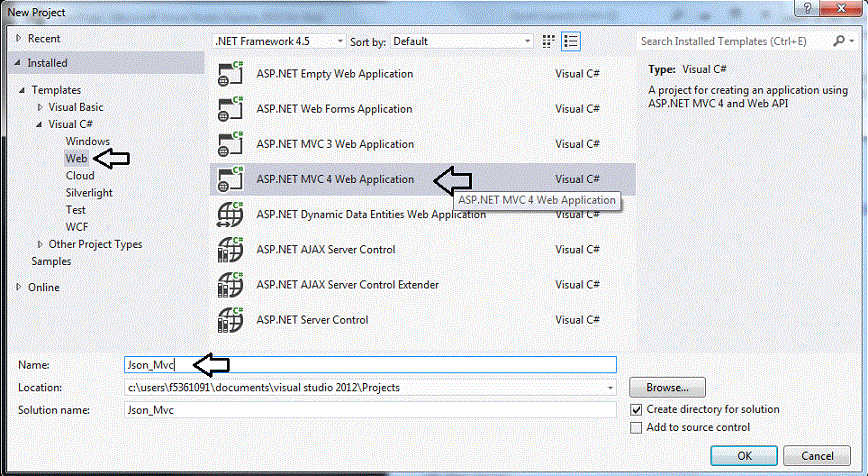This screenshot has height=476, width=868.
Task: Click the Dynamic Data Entities Web Application icon
Action: [230, 214]
